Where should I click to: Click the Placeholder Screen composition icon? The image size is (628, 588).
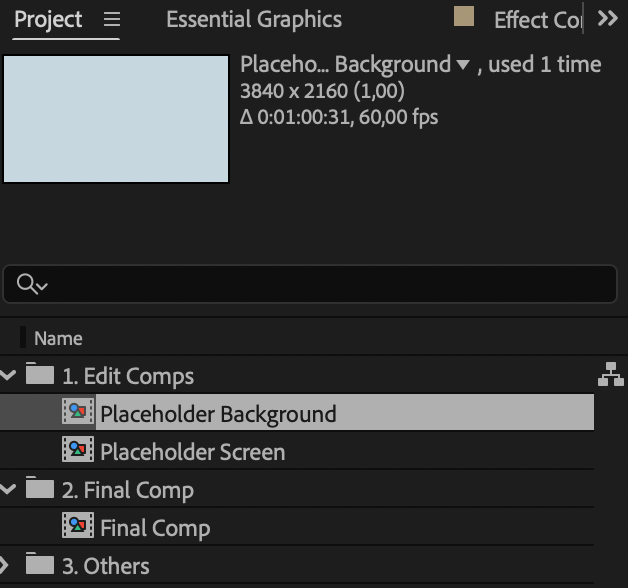point(78,451)
